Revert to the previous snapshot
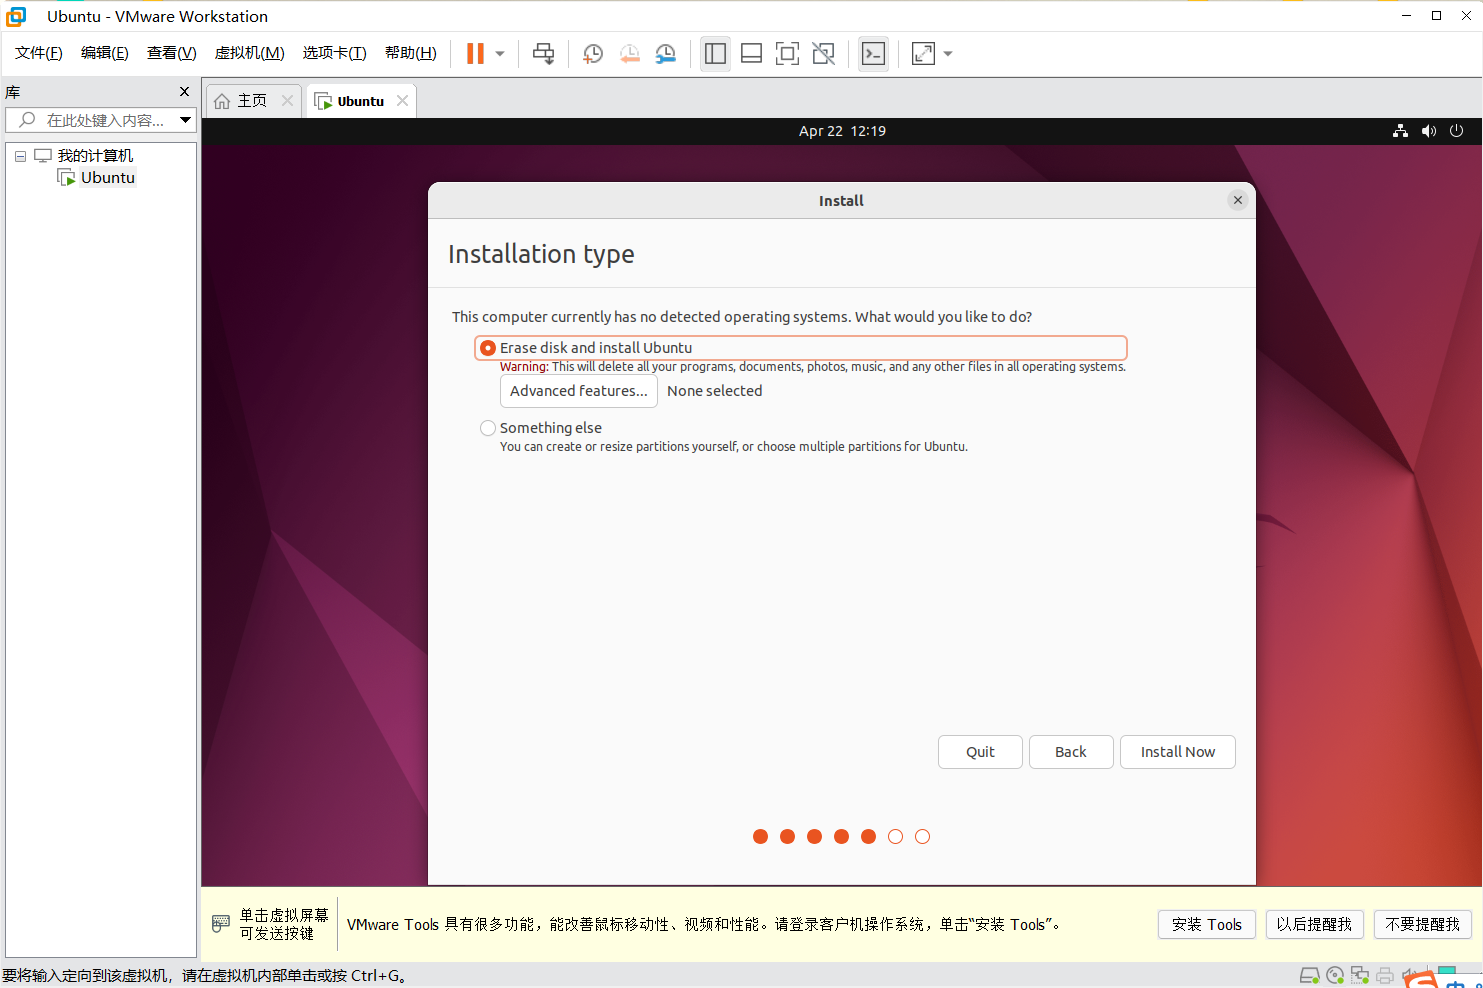This screenshot has height=988, width=1483. point(629,54)
